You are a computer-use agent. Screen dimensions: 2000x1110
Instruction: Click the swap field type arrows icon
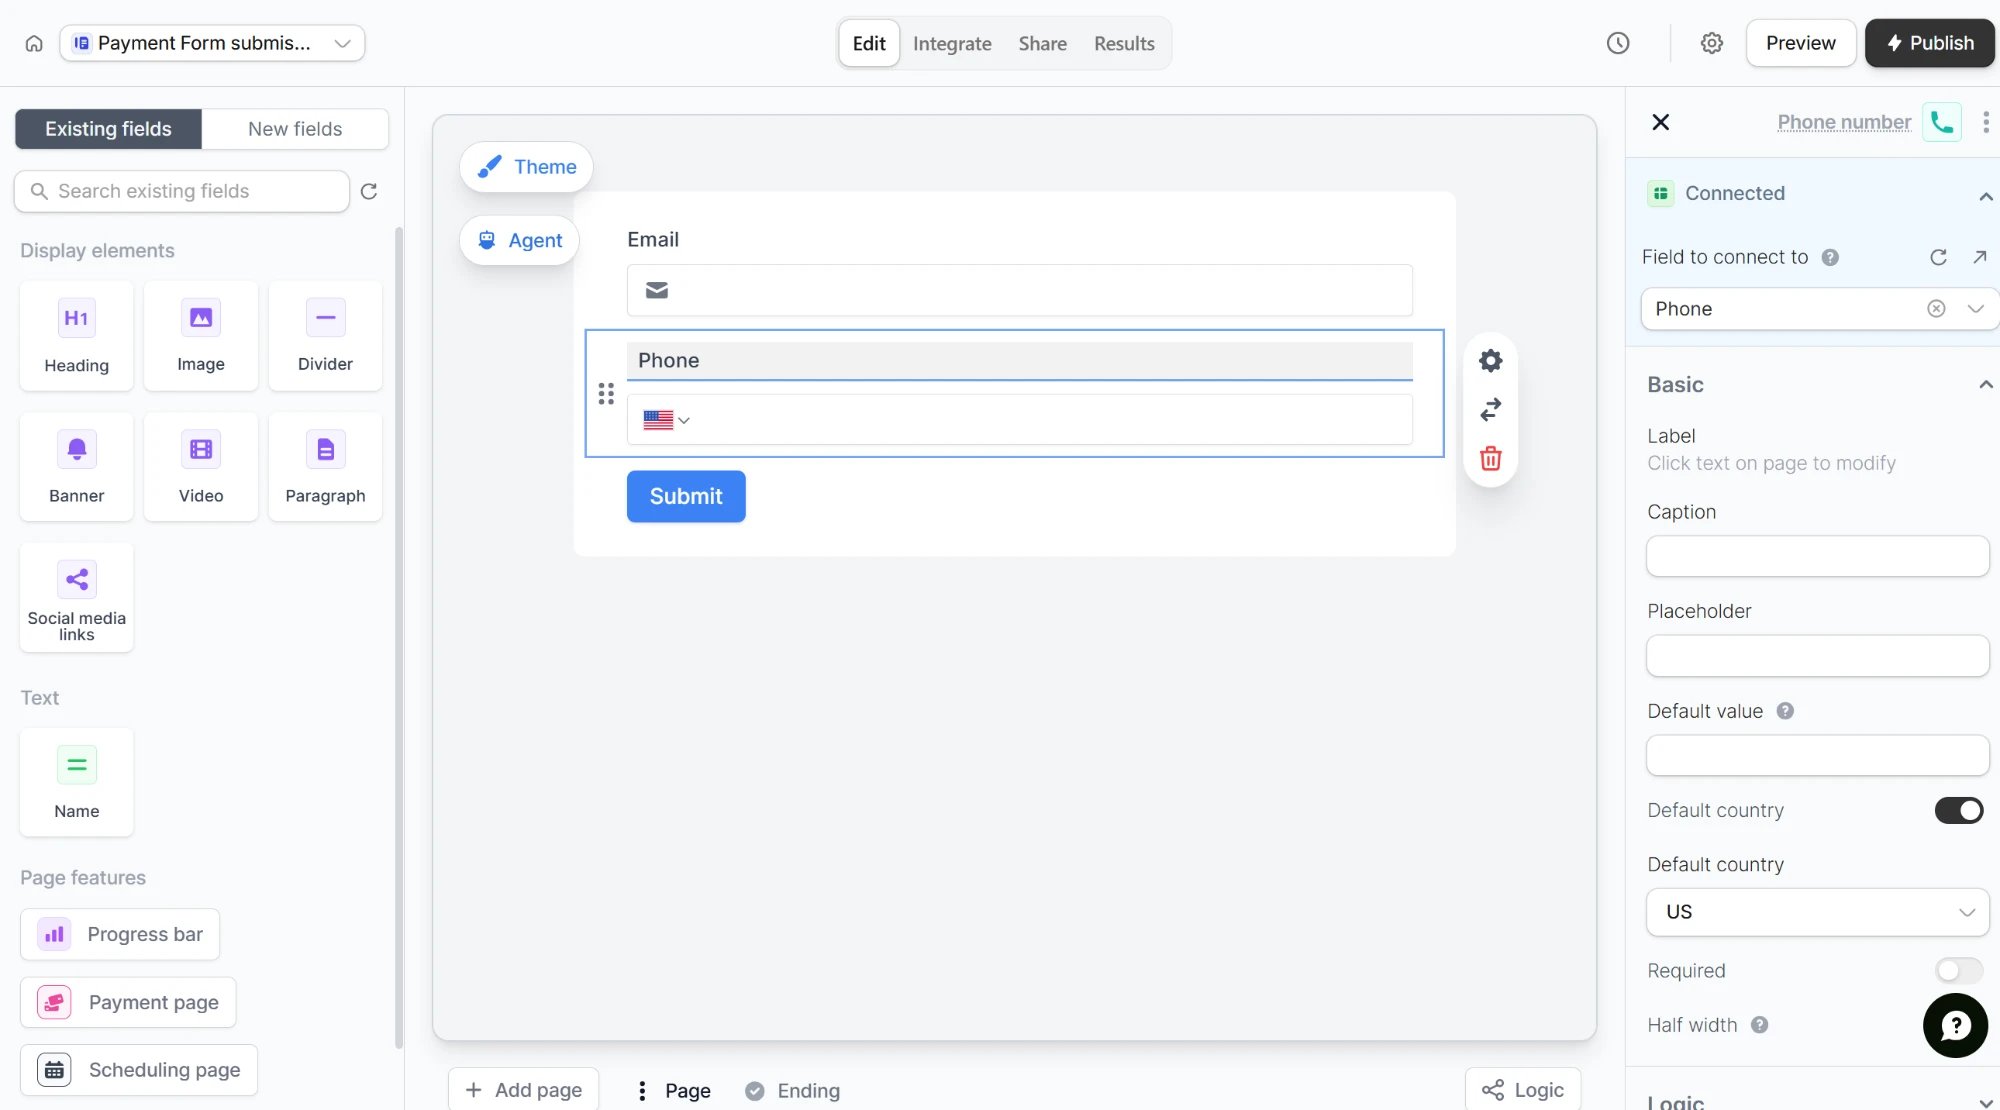click(1490, 409)
